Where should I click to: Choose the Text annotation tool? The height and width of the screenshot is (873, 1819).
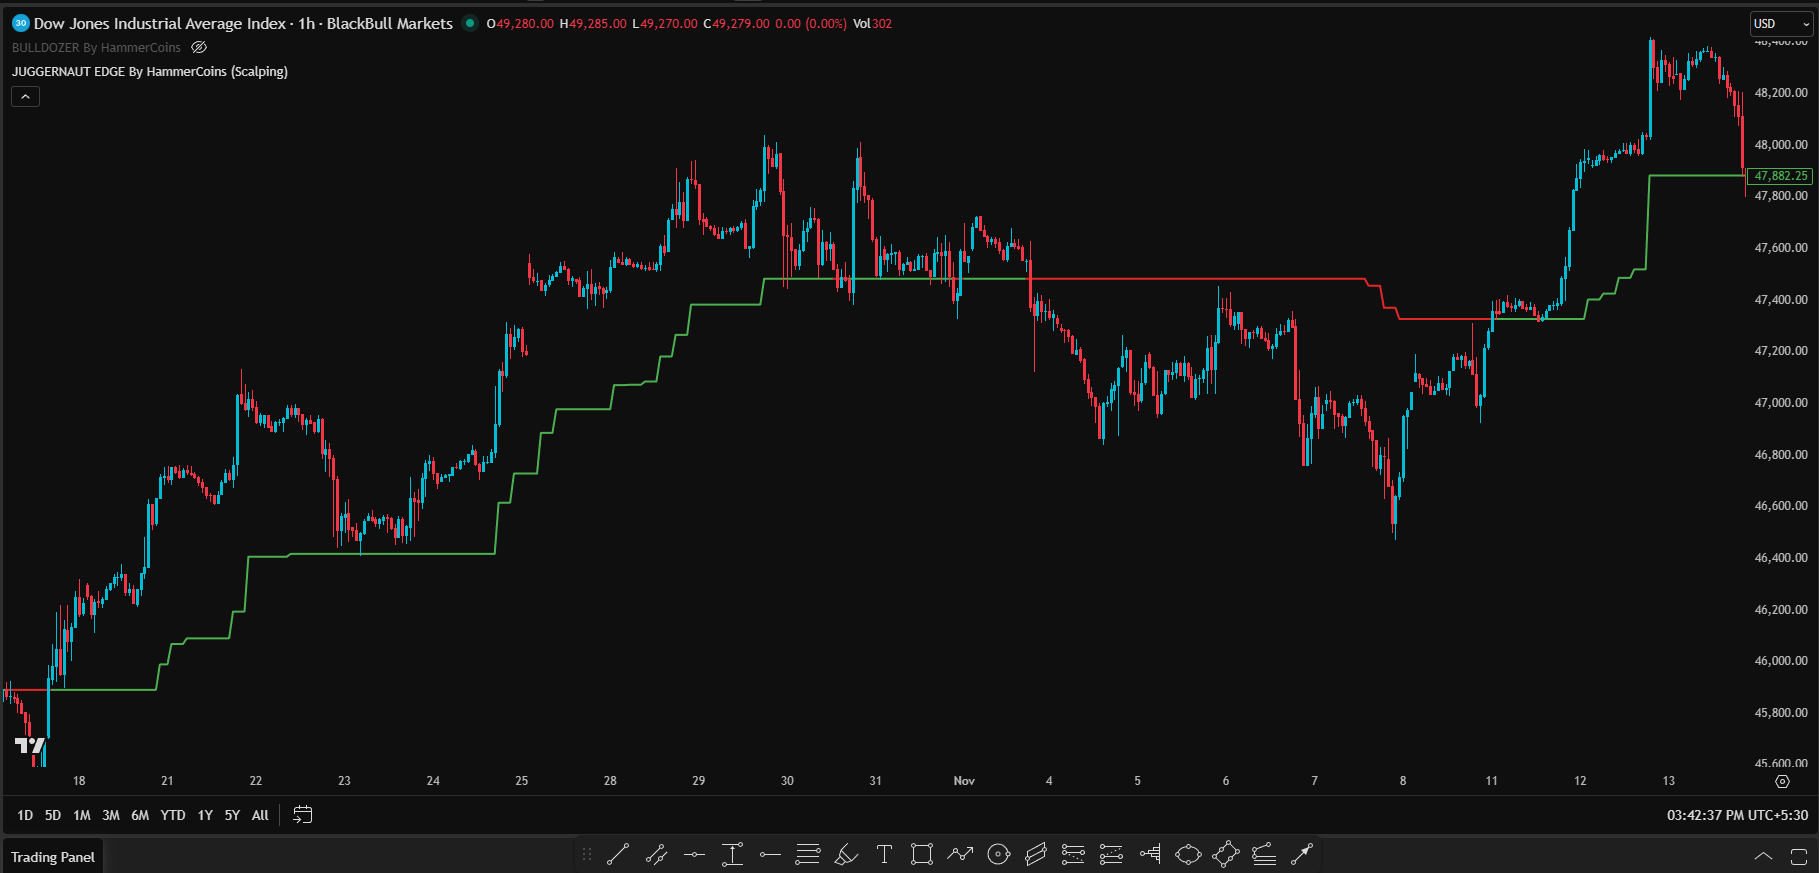(x=884, y=854)
